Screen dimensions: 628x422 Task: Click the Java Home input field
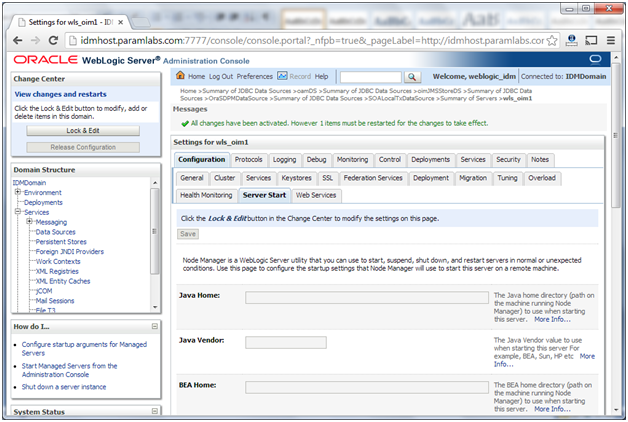pos(367,297)
